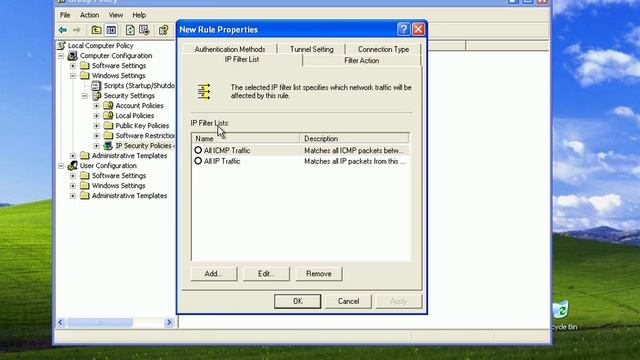
Task: Click the Cancel button
Action: 348,301
